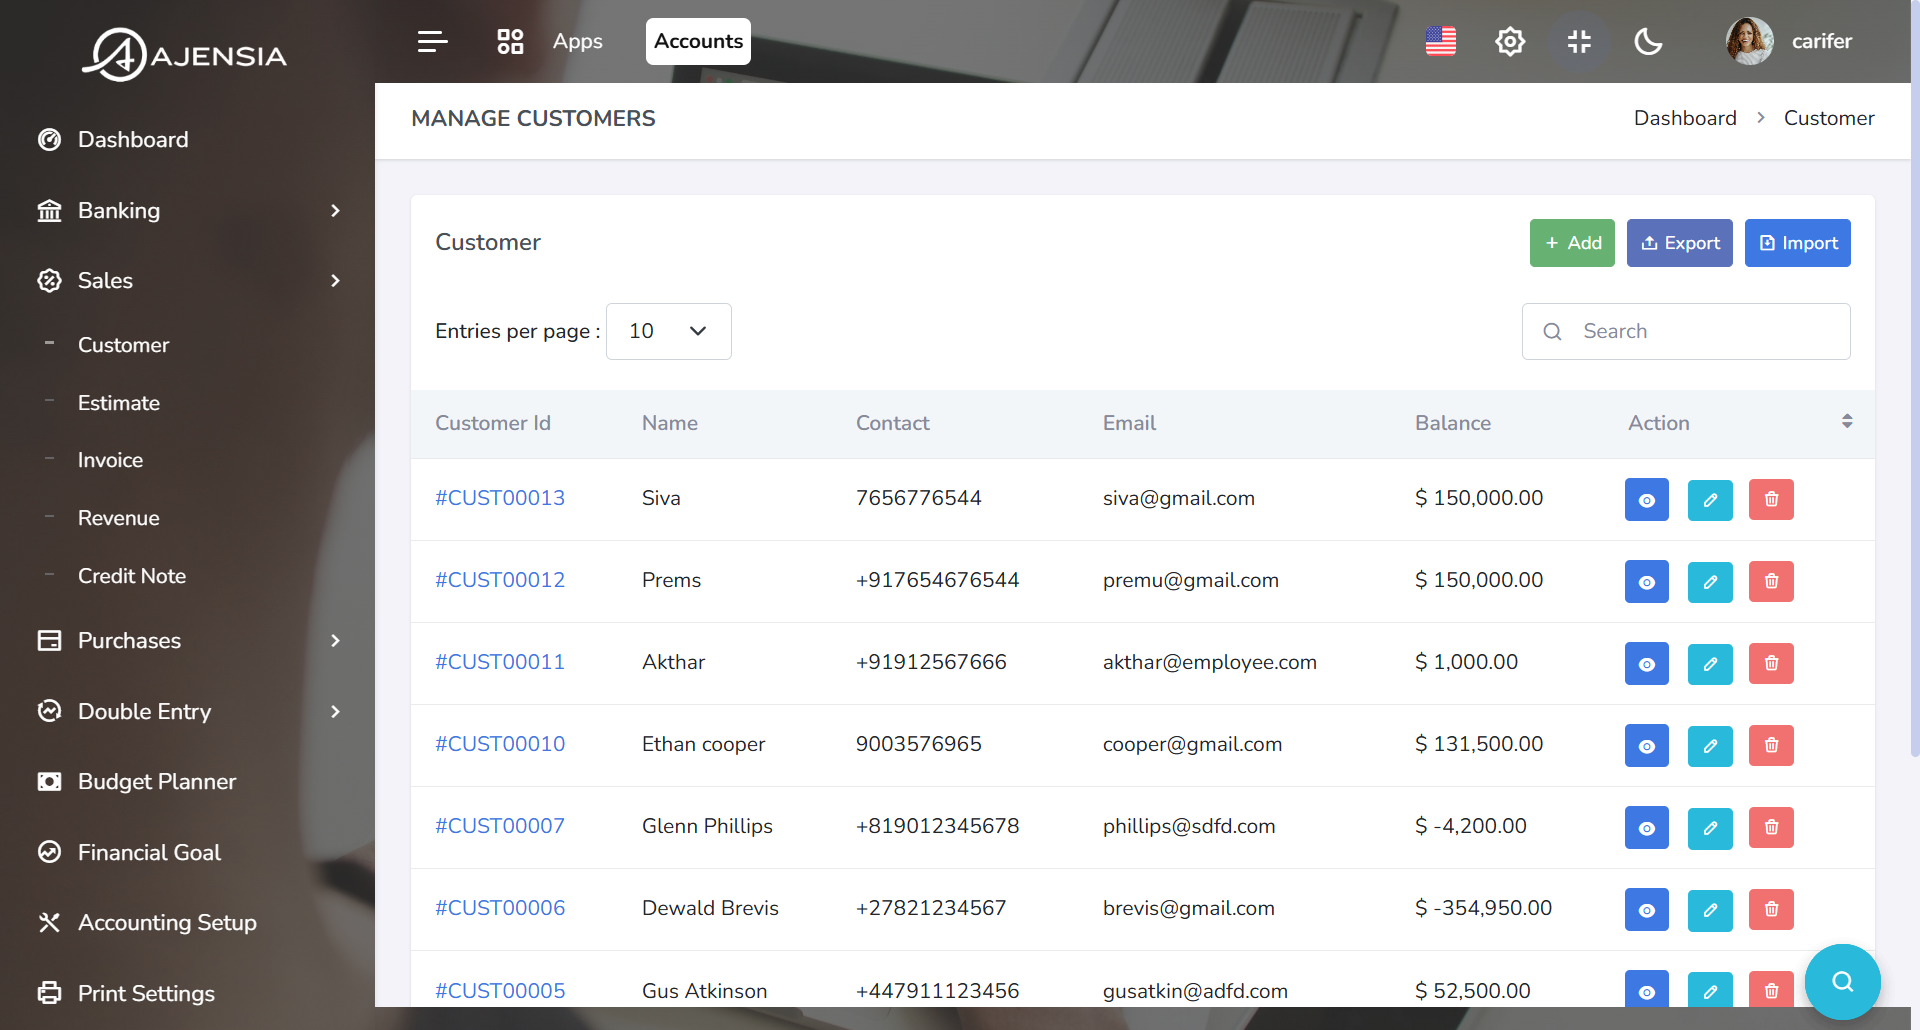View Glenn Phillips record with eye icon
Viewport: 1920px width, 1030px height.
[1646, 827]
